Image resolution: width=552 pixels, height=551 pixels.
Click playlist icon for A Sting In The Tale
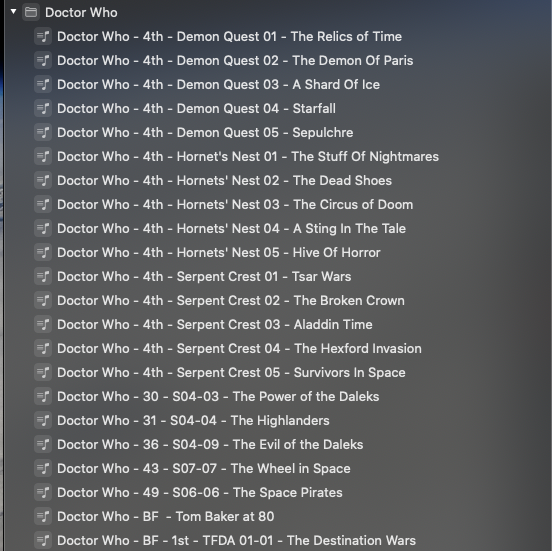click(43, 228)
